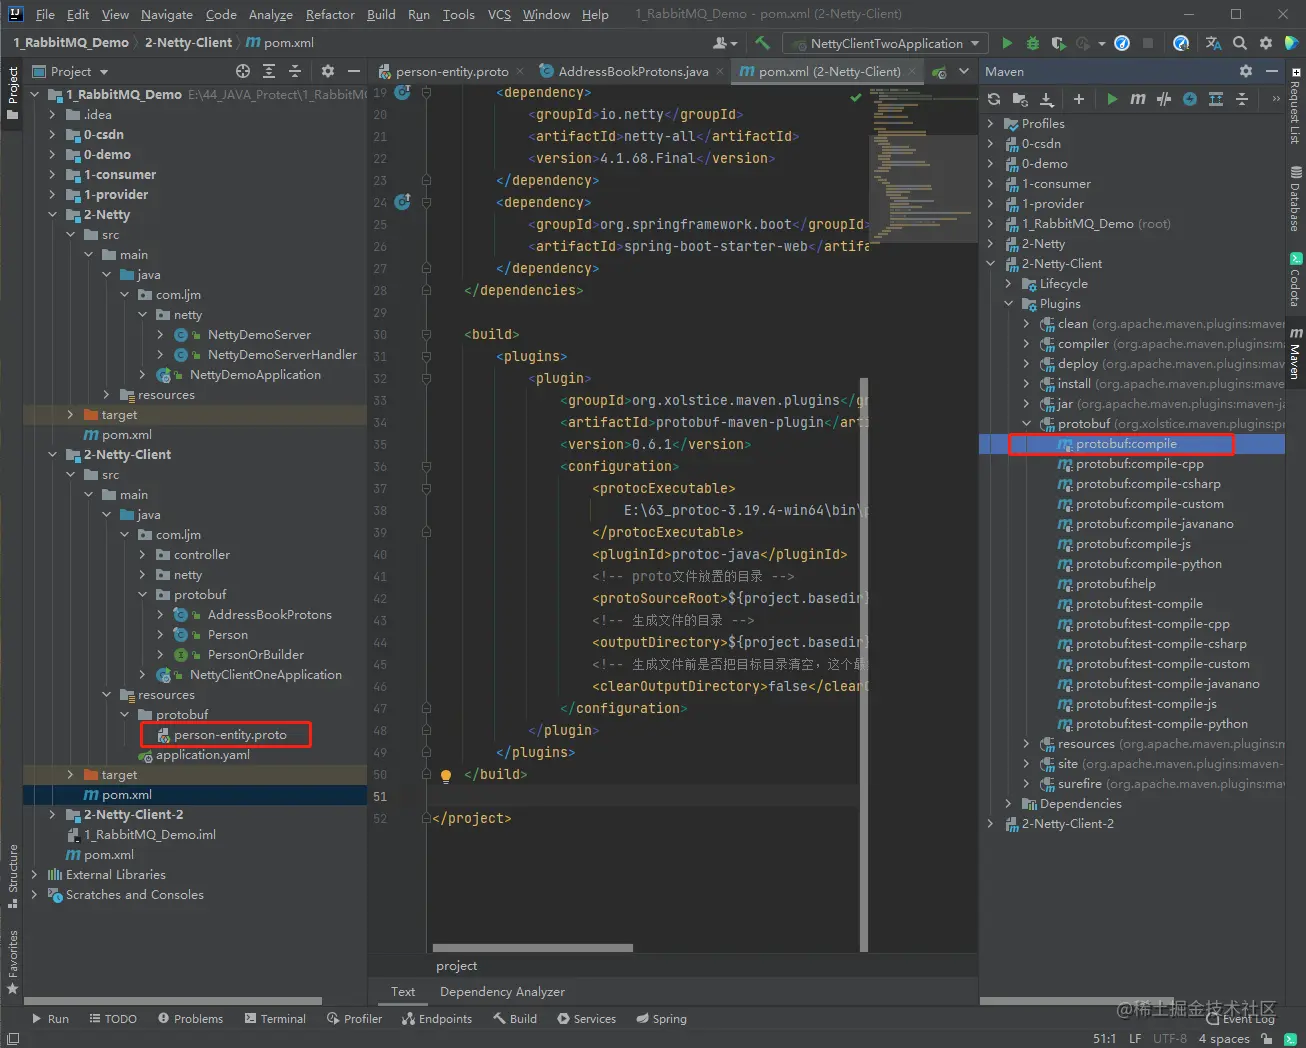
Task: Toggle Maven skip tests mode
Action: 1190,99
